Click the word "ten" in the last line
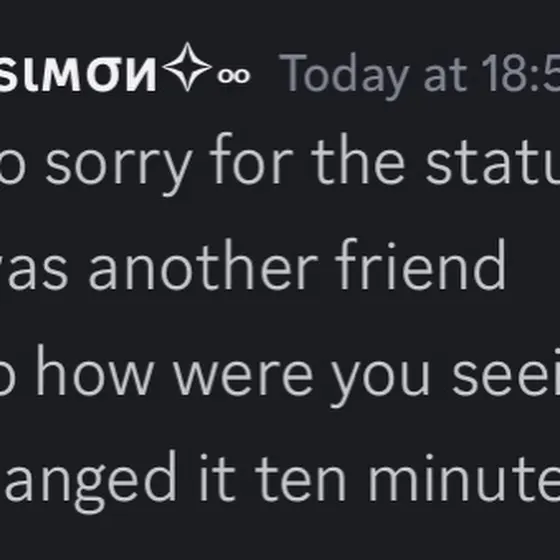The image size is (560, 560). (301, 481)
